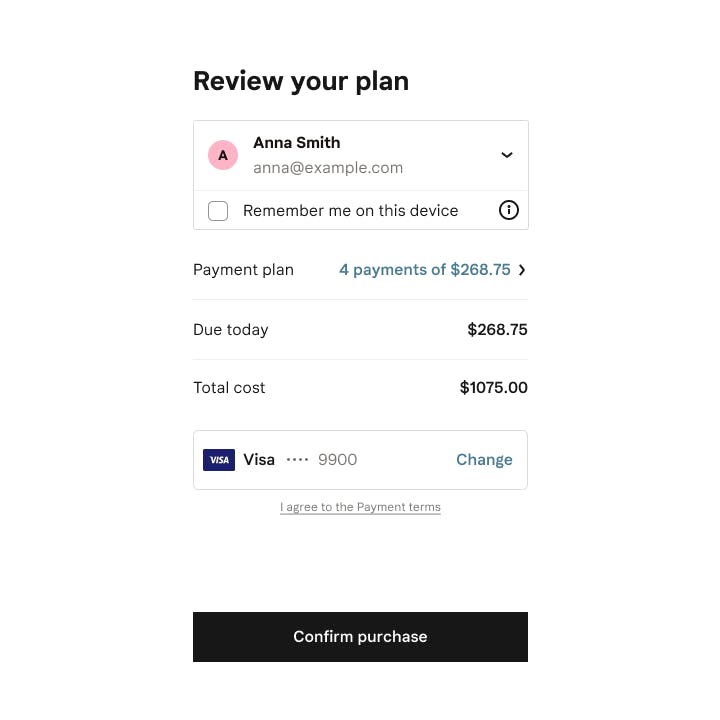
Task: Click the Visa card logo icon
Action: point(219,460)
